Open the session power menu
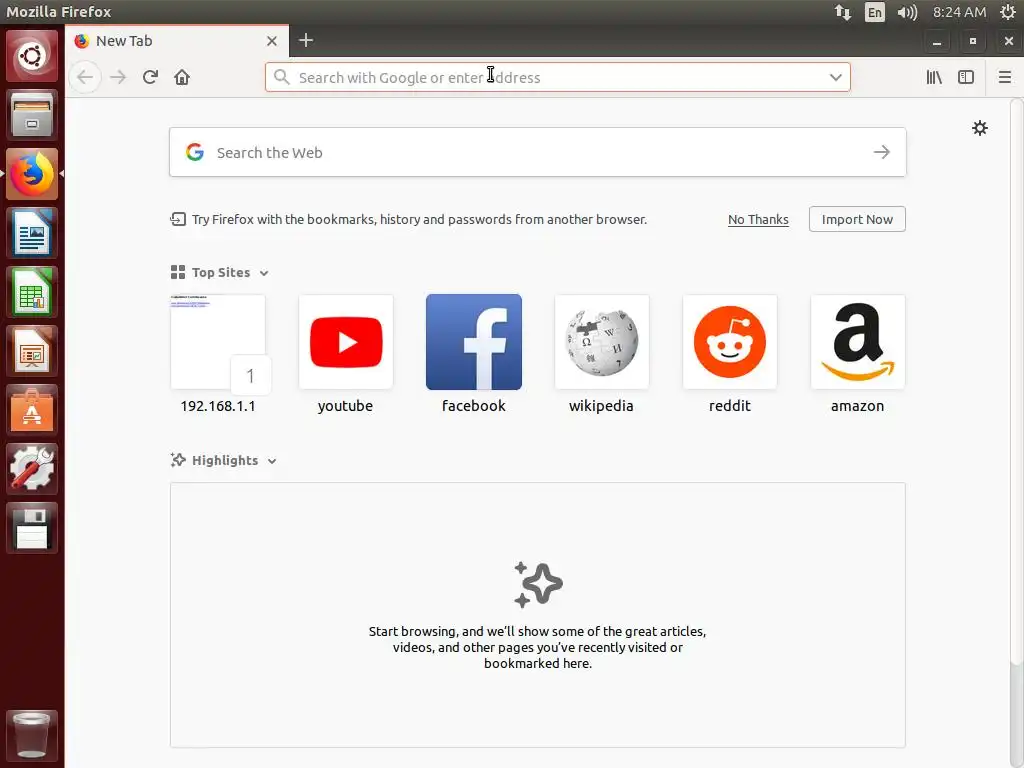 coord(1008,12)
